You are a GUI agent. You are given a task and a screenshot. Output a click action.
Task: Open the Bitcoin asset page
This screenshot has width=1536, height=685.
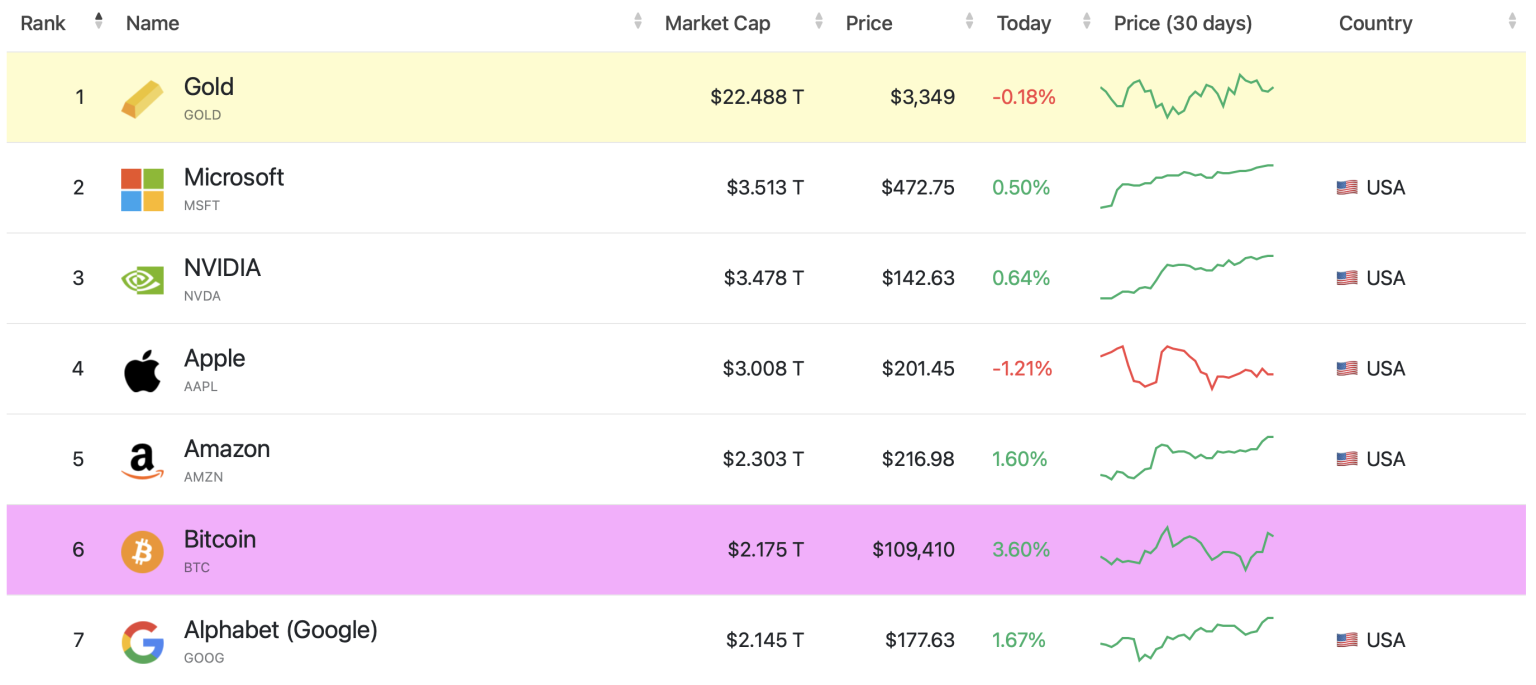coord(220,539)
